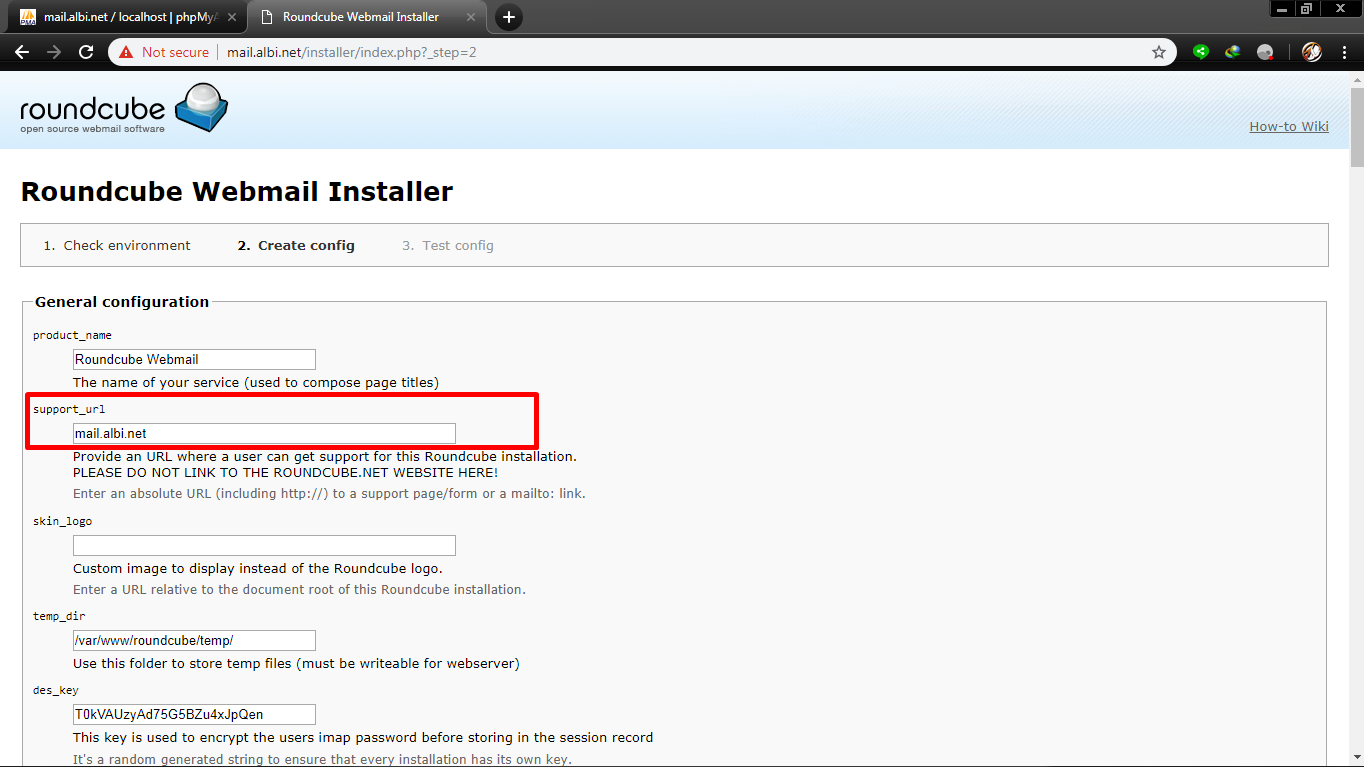Image resolution: width=1364 pixels, height=767 pixels.
Task: Click the product_name input field
Action: [x=194, y=359]
